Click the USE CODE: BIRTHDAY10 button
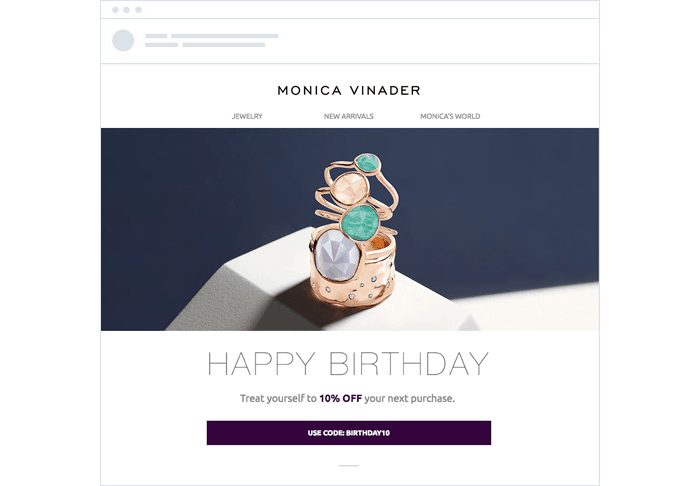 point(349,433)
